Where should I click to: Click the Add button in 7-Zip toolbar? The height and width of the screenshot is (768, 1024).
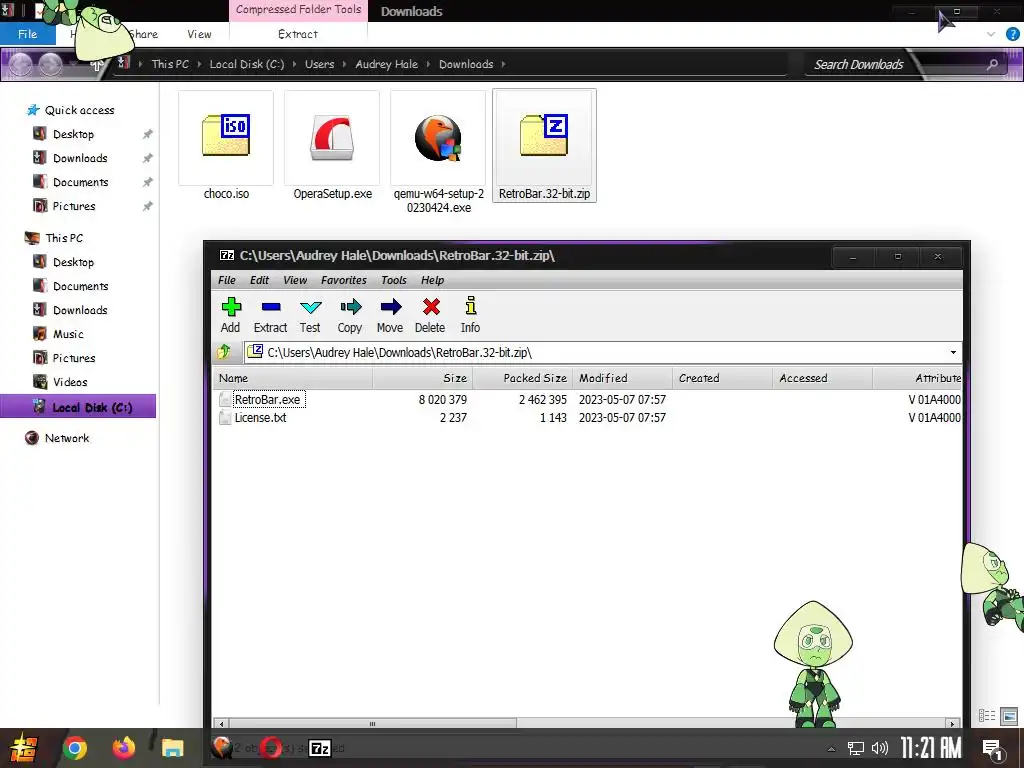231,315
